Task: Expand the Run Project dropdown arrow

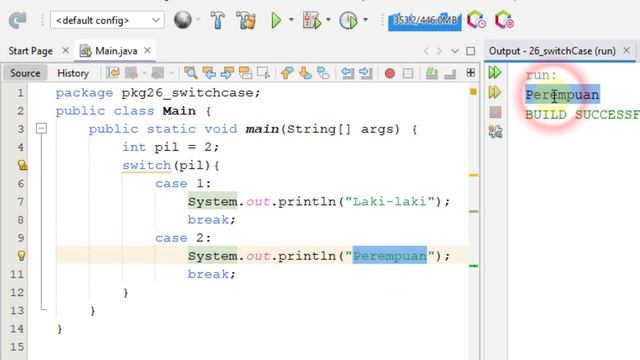Action: click(291, 20)
